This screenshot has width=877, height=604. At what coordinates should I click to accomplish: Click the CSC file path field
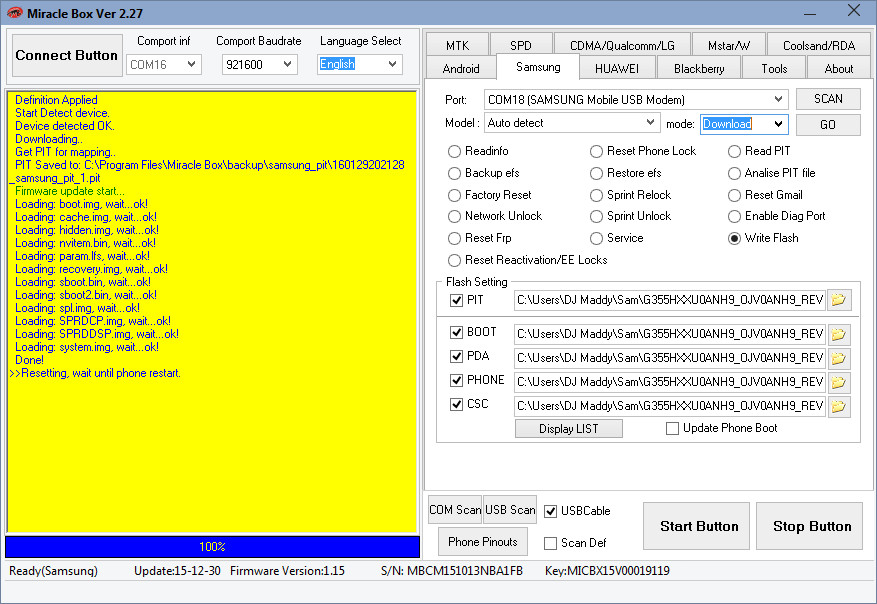pyautogui.click(x=669, y=406)
